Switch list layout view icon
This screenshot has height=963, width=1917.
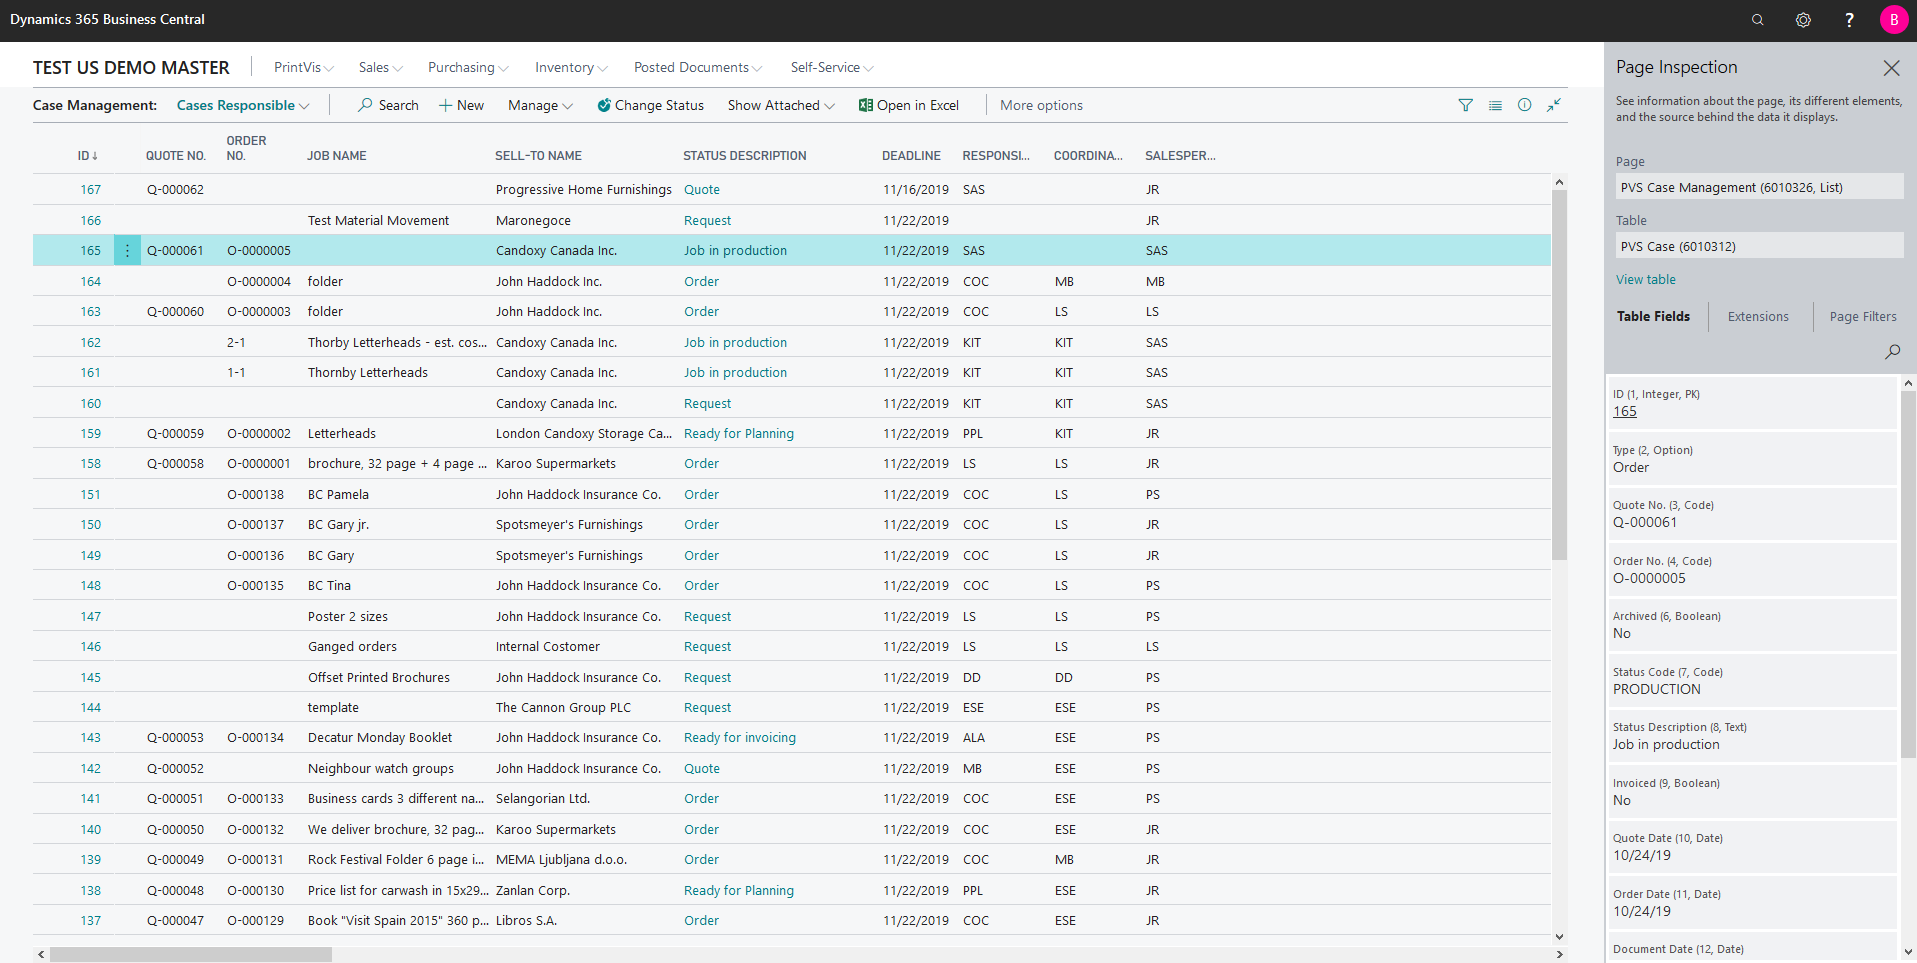[x=1495, y=105]
